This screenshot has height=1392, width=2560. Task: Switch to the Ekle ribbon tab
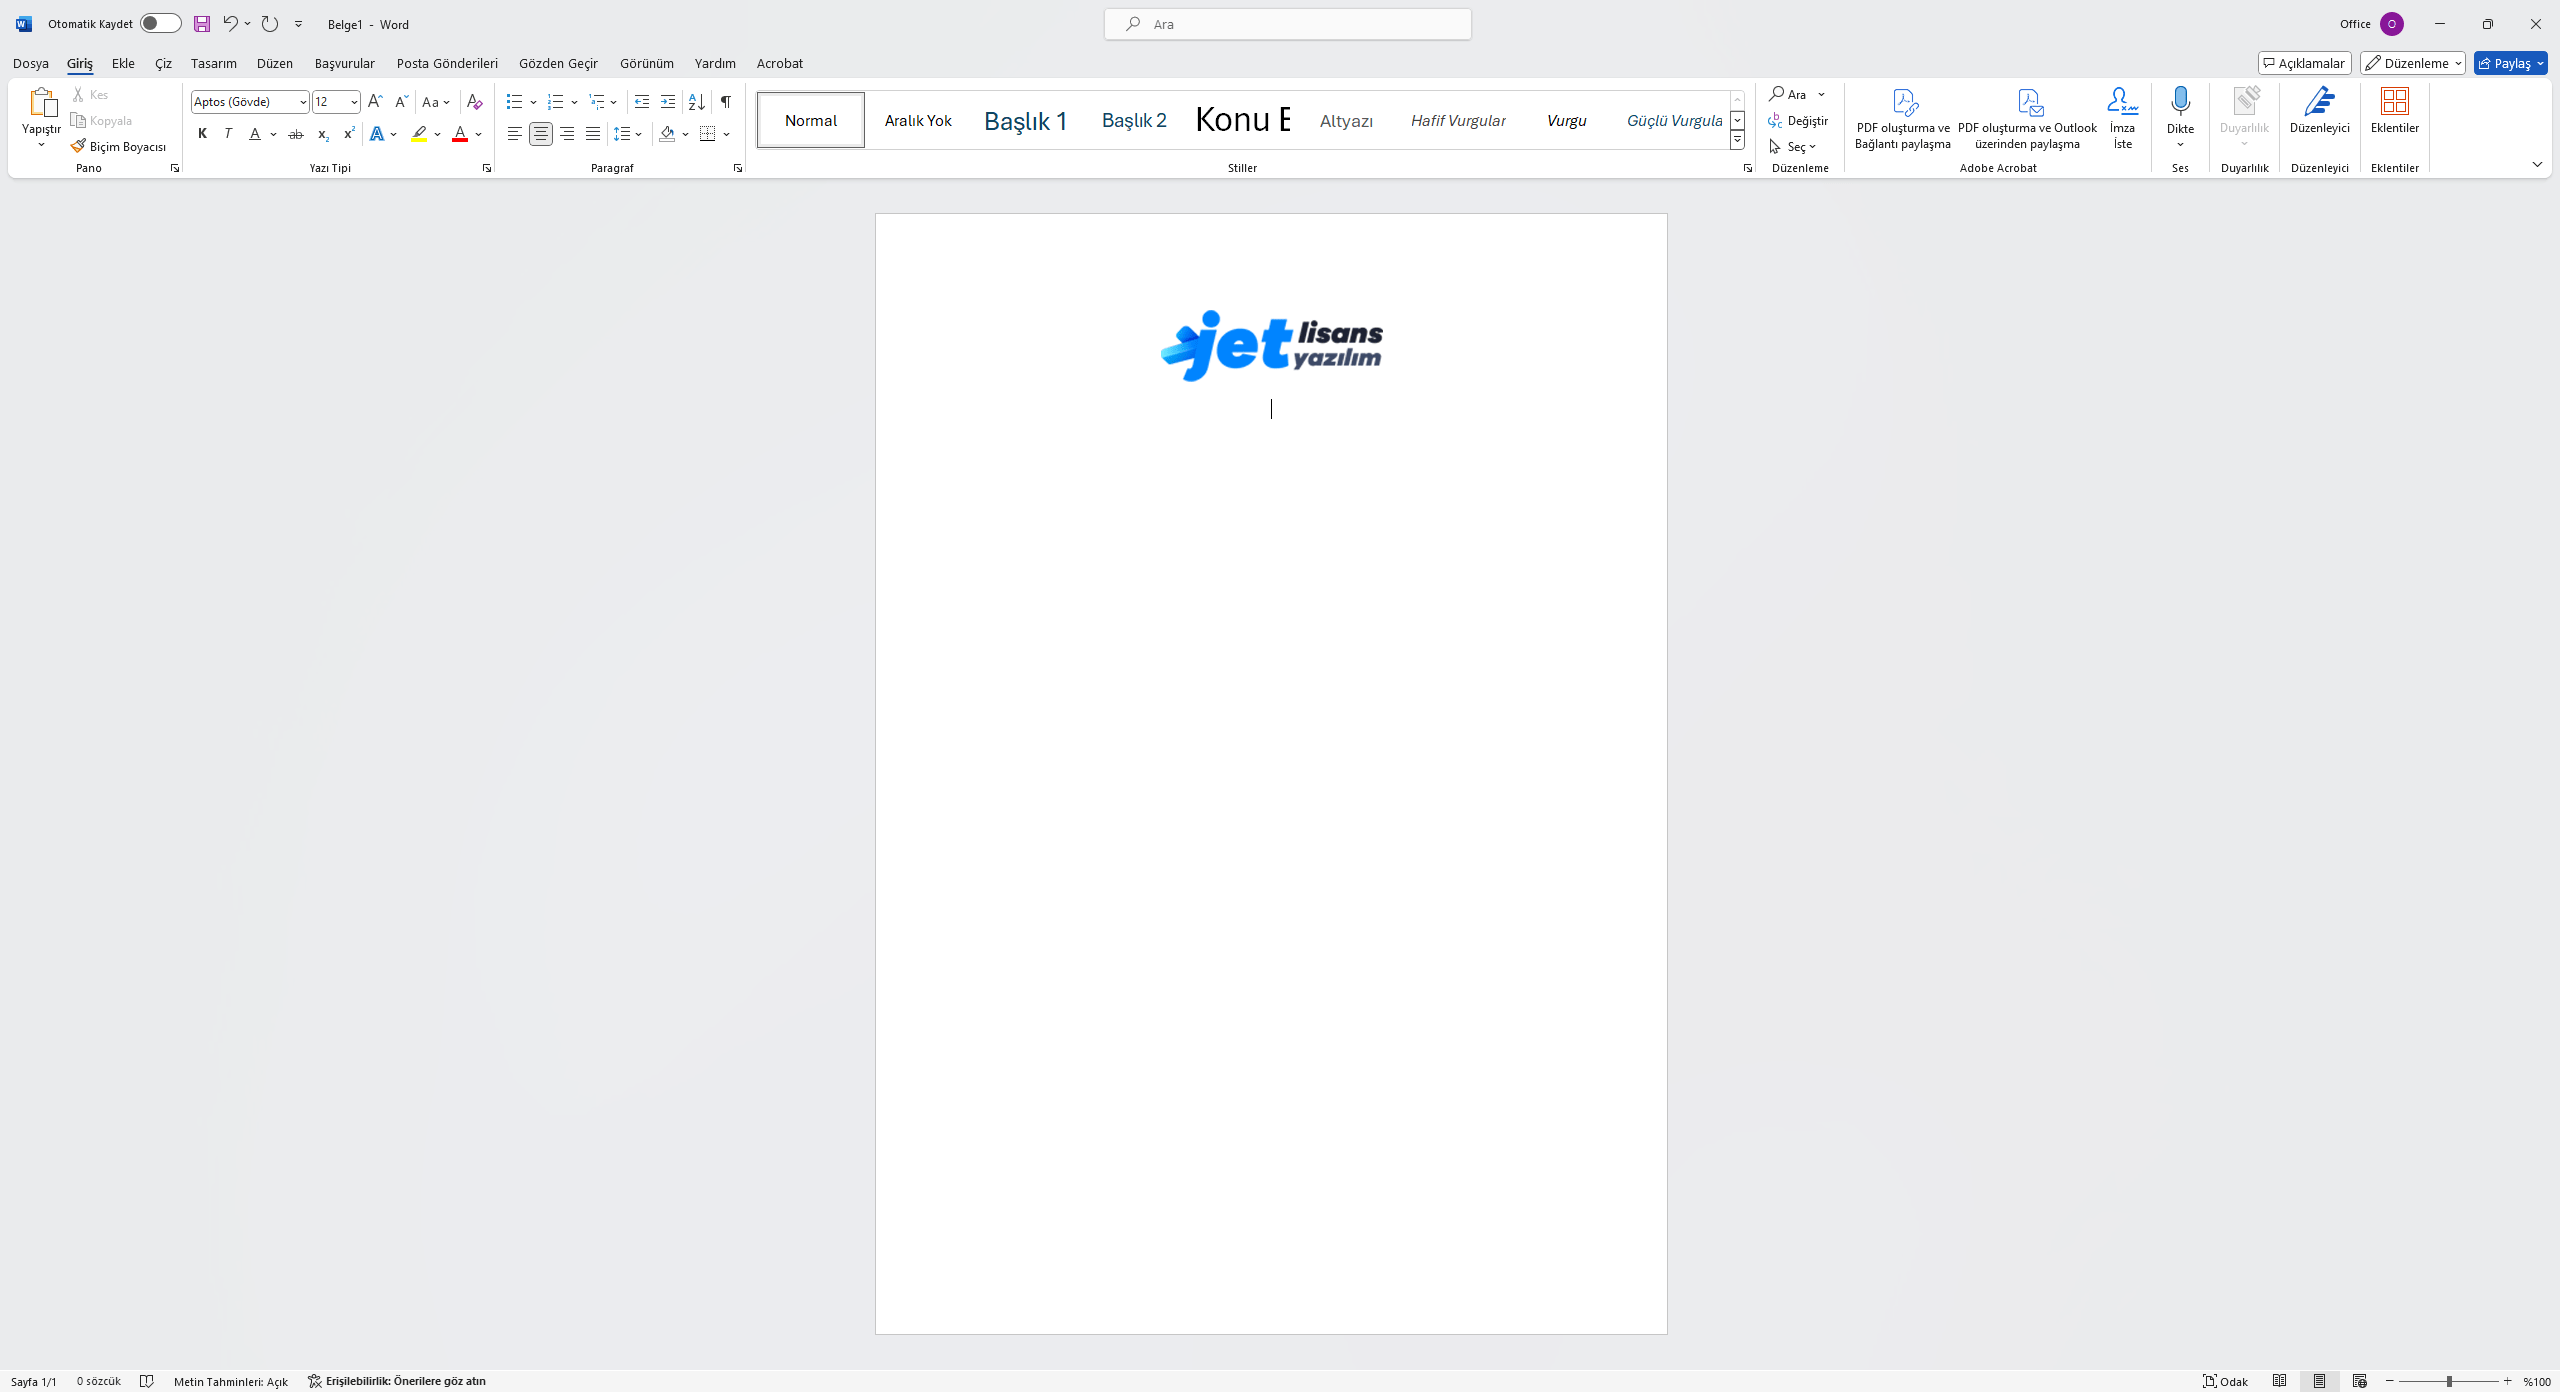click(122, 63)
